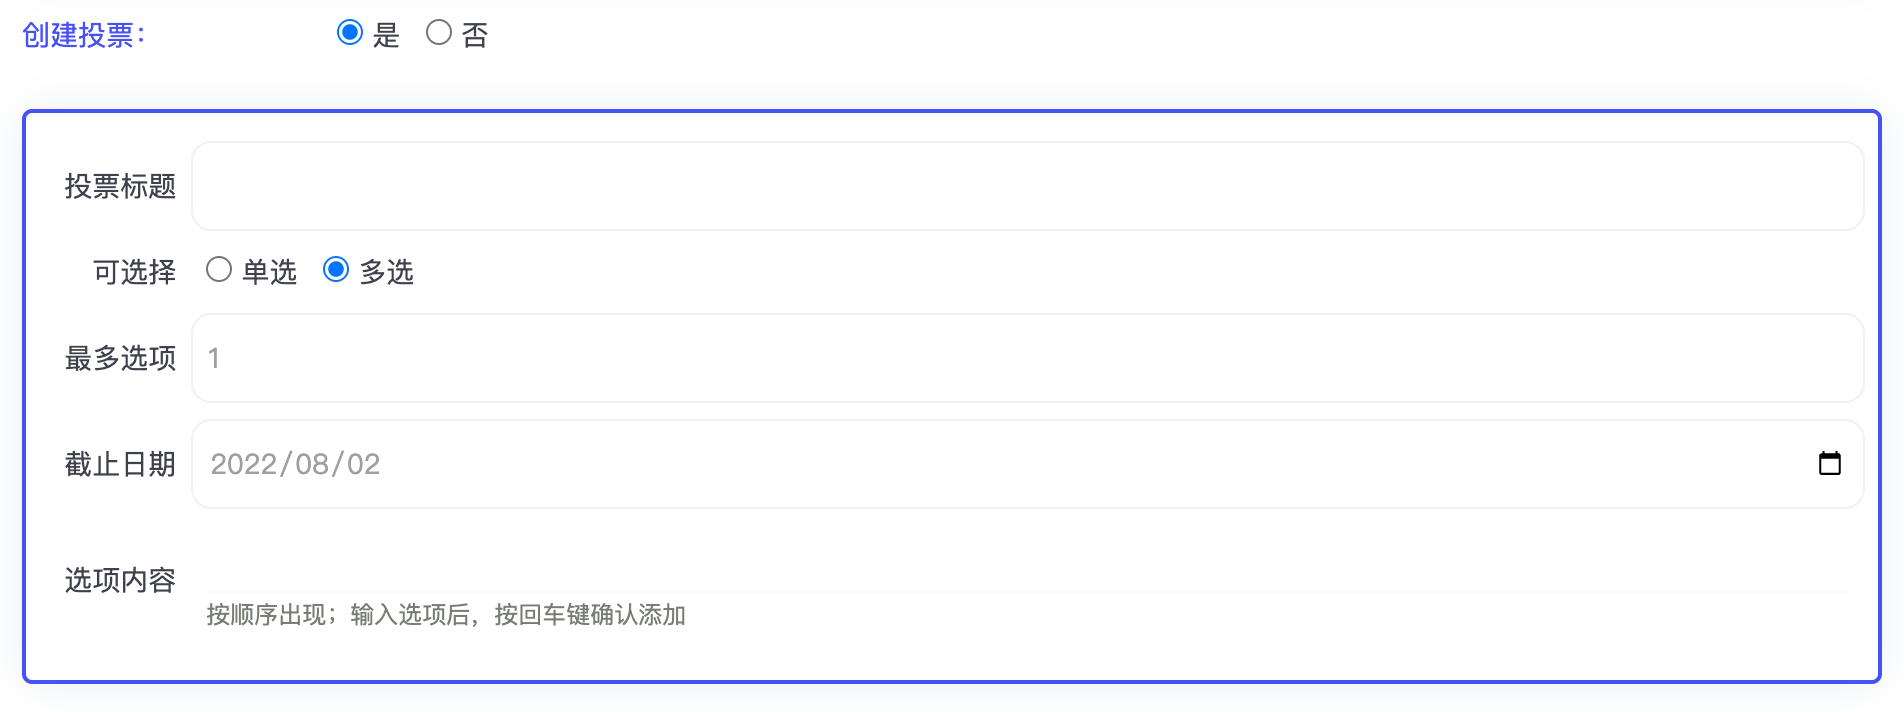Click into the 最多选项 number field

pos(1027,358)
